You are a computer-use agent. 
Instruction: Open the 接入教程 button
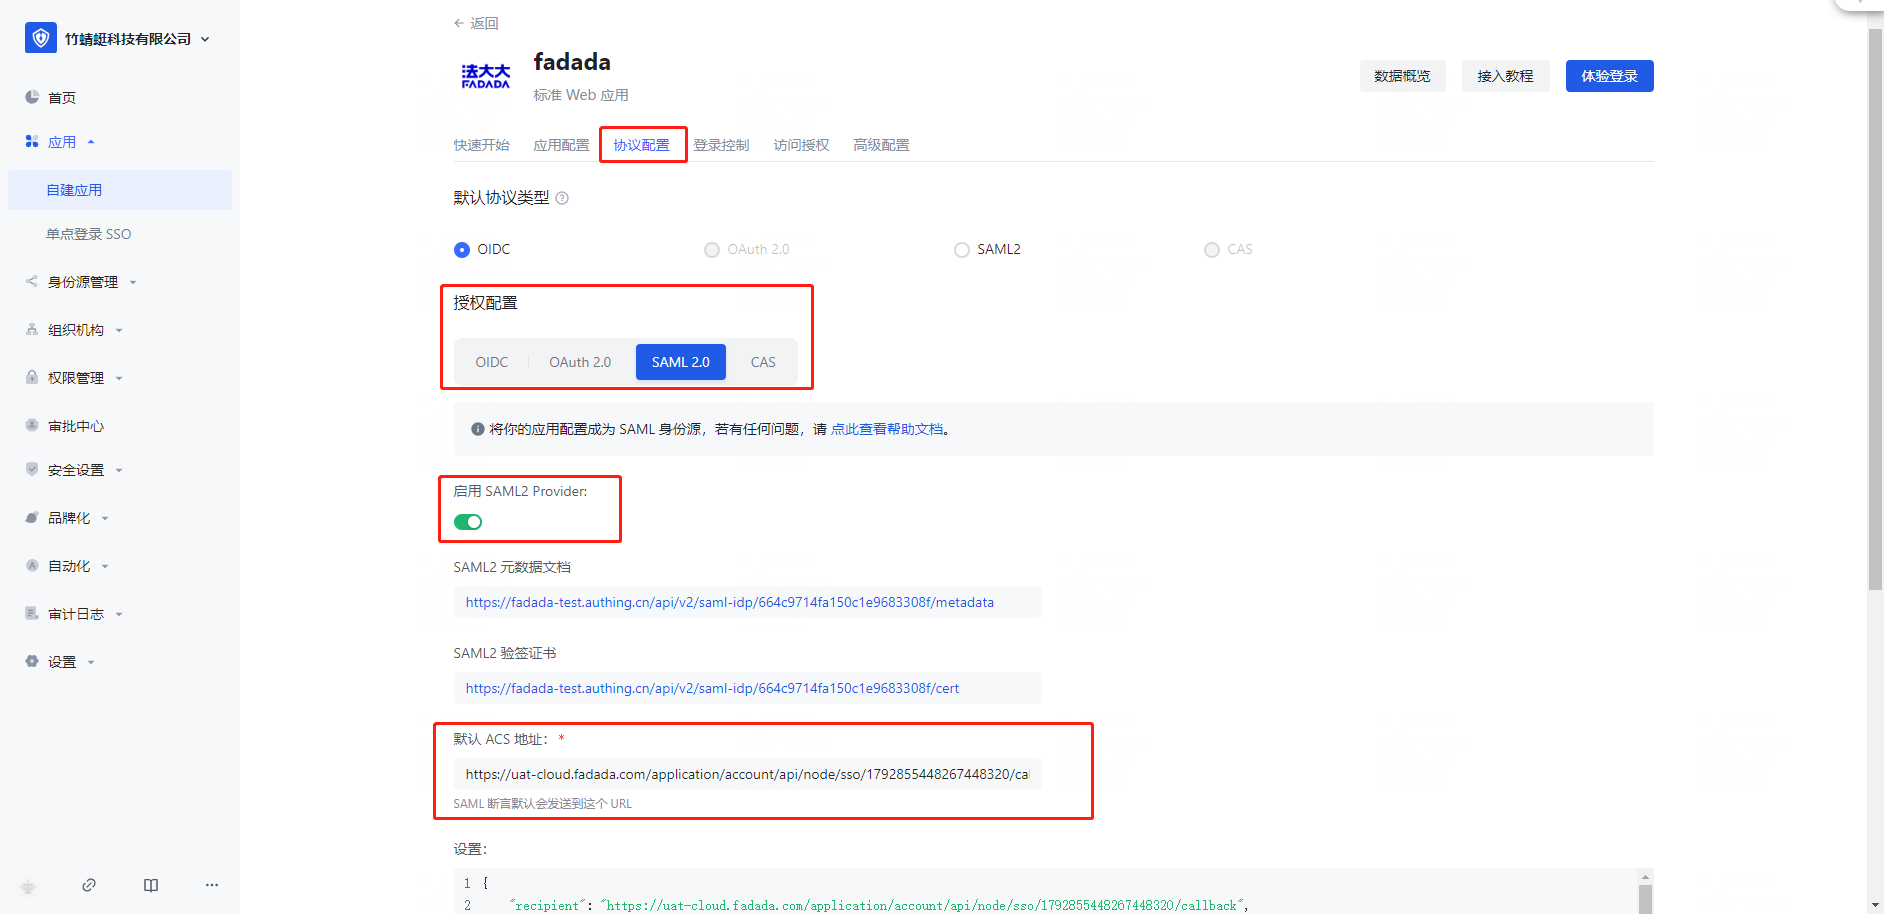click(x=1505, y=76)
